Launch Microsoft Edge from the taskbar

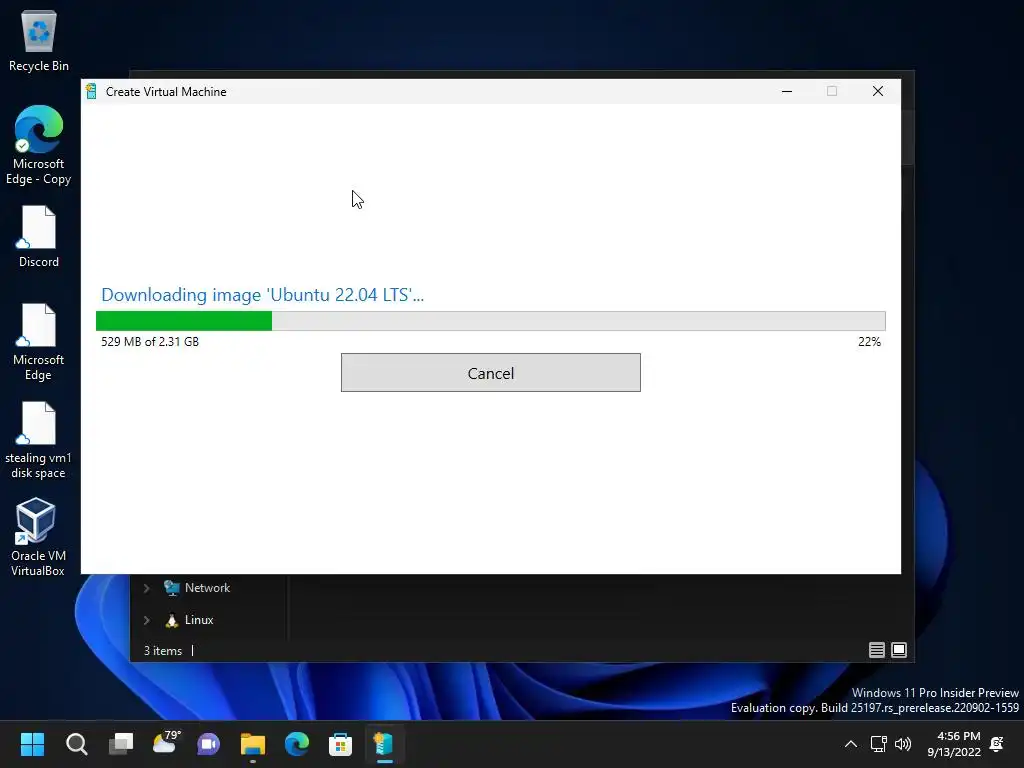[x=296, y=744]
